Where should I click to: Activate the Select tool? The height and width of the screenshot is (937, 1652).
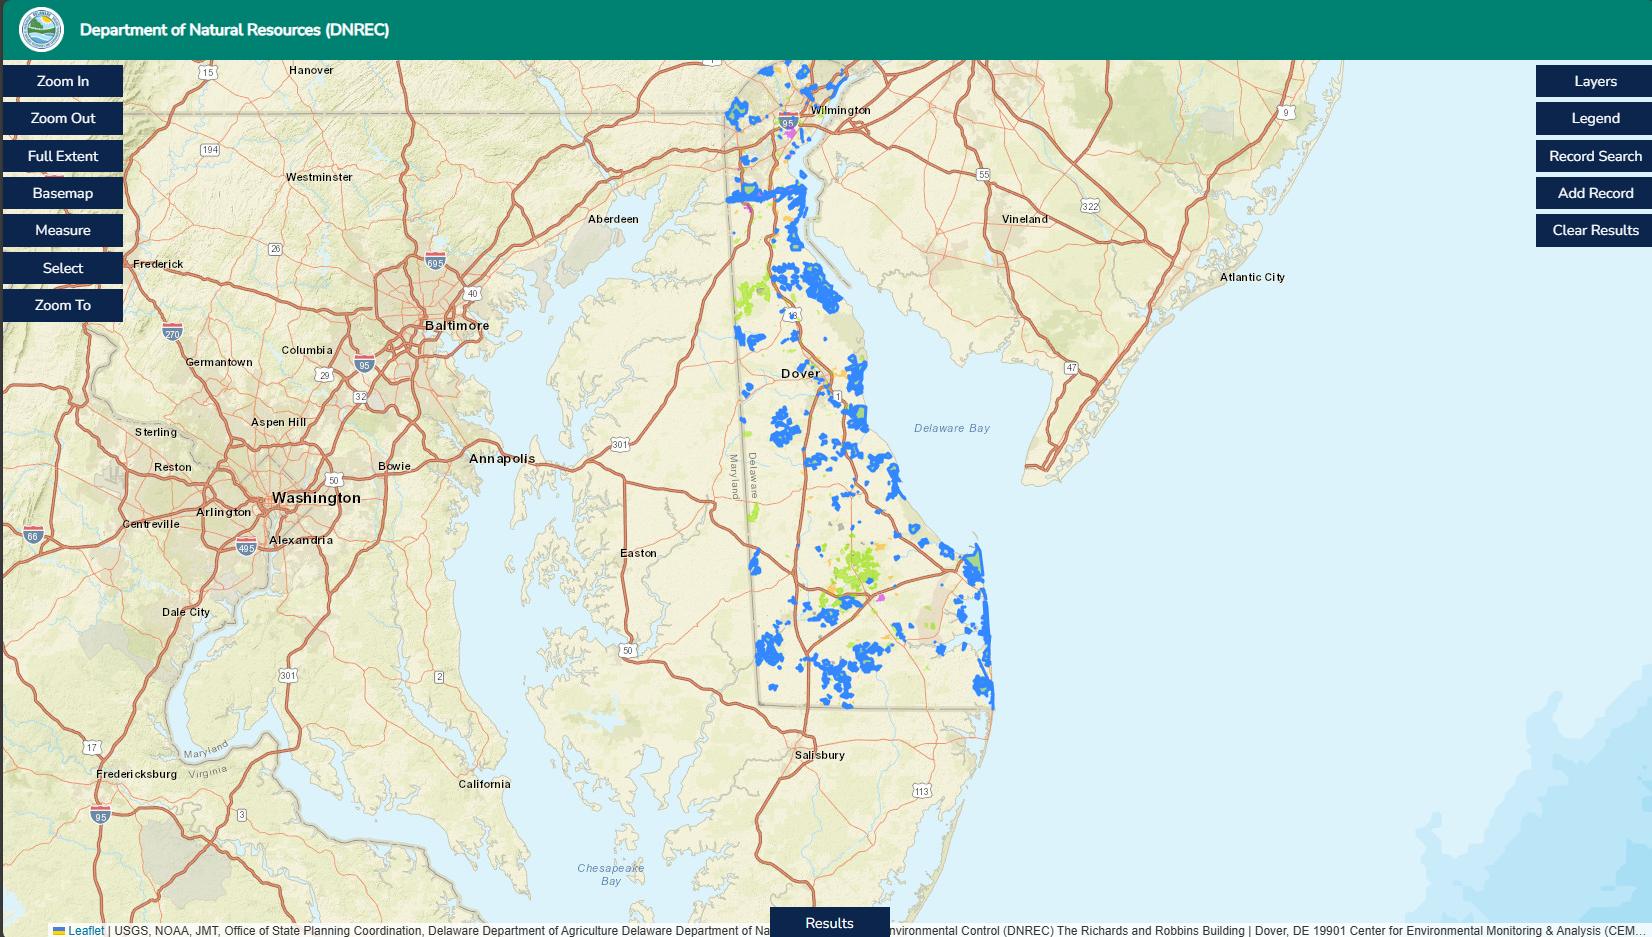click(63, 268)
